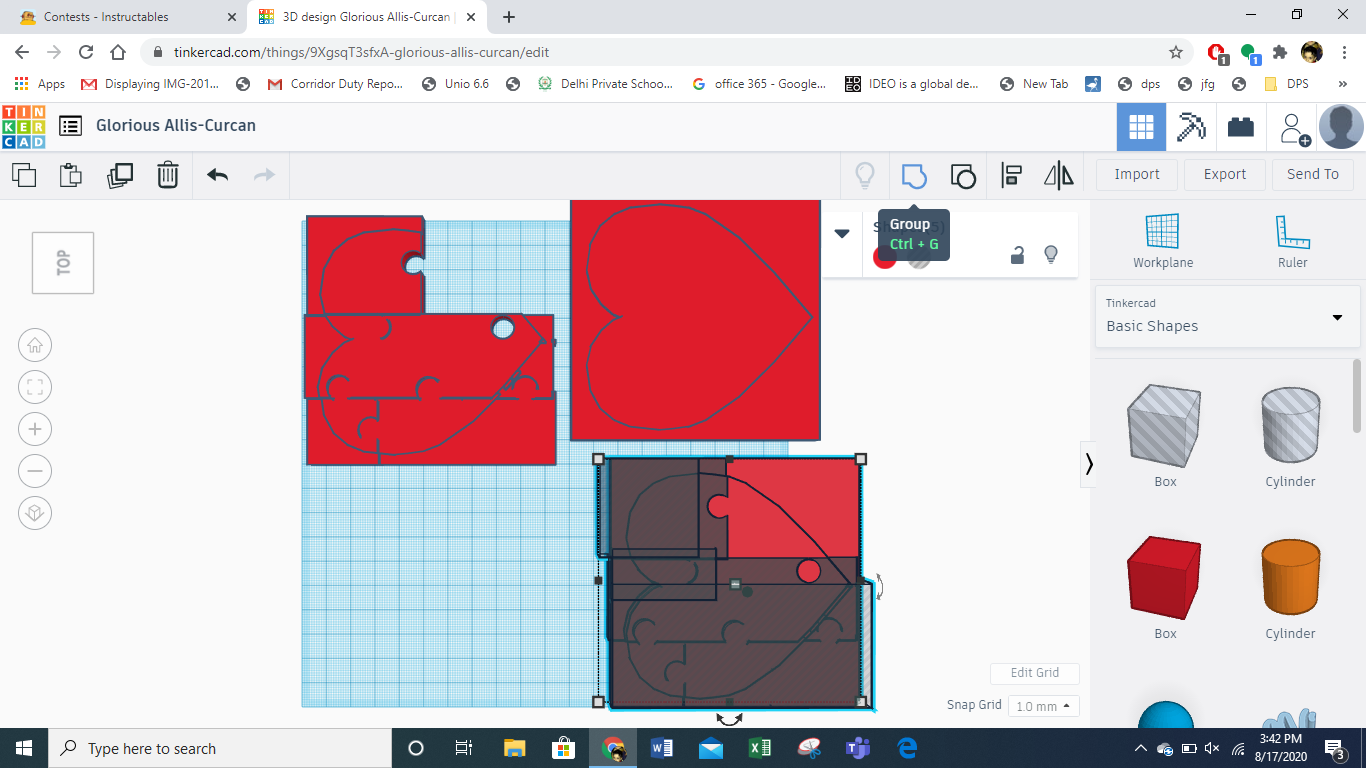Open the recent designs list icon
Viewport: 1366px width, 768px height.
point(70,126)
